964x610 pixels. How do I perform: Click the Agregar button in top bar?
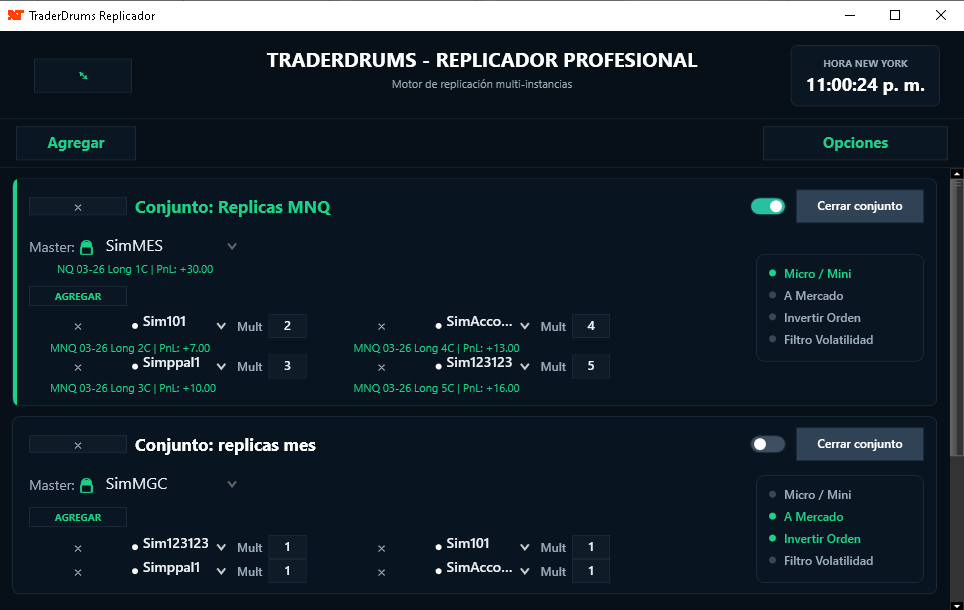click(76, 143)
